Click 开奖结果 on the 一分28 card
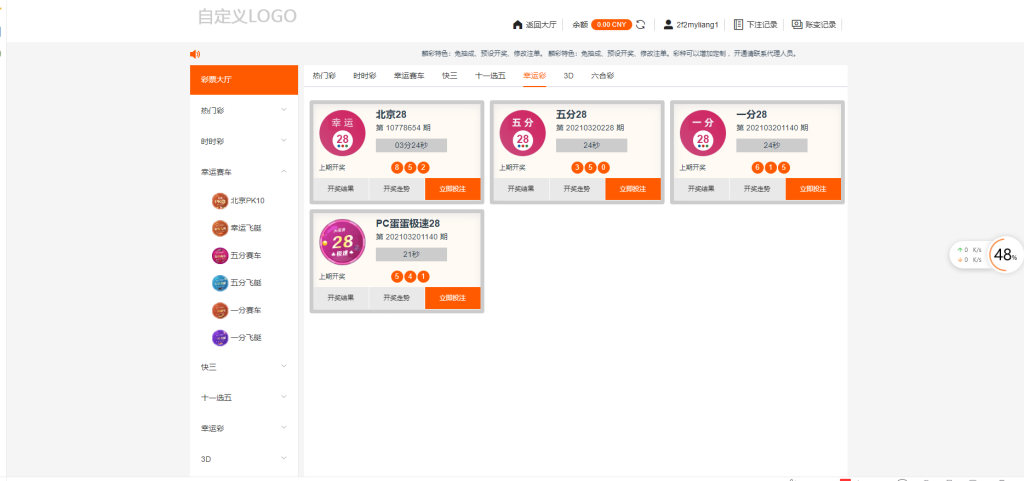This screenshot has height=481, width=1024. tap(700, 188)
